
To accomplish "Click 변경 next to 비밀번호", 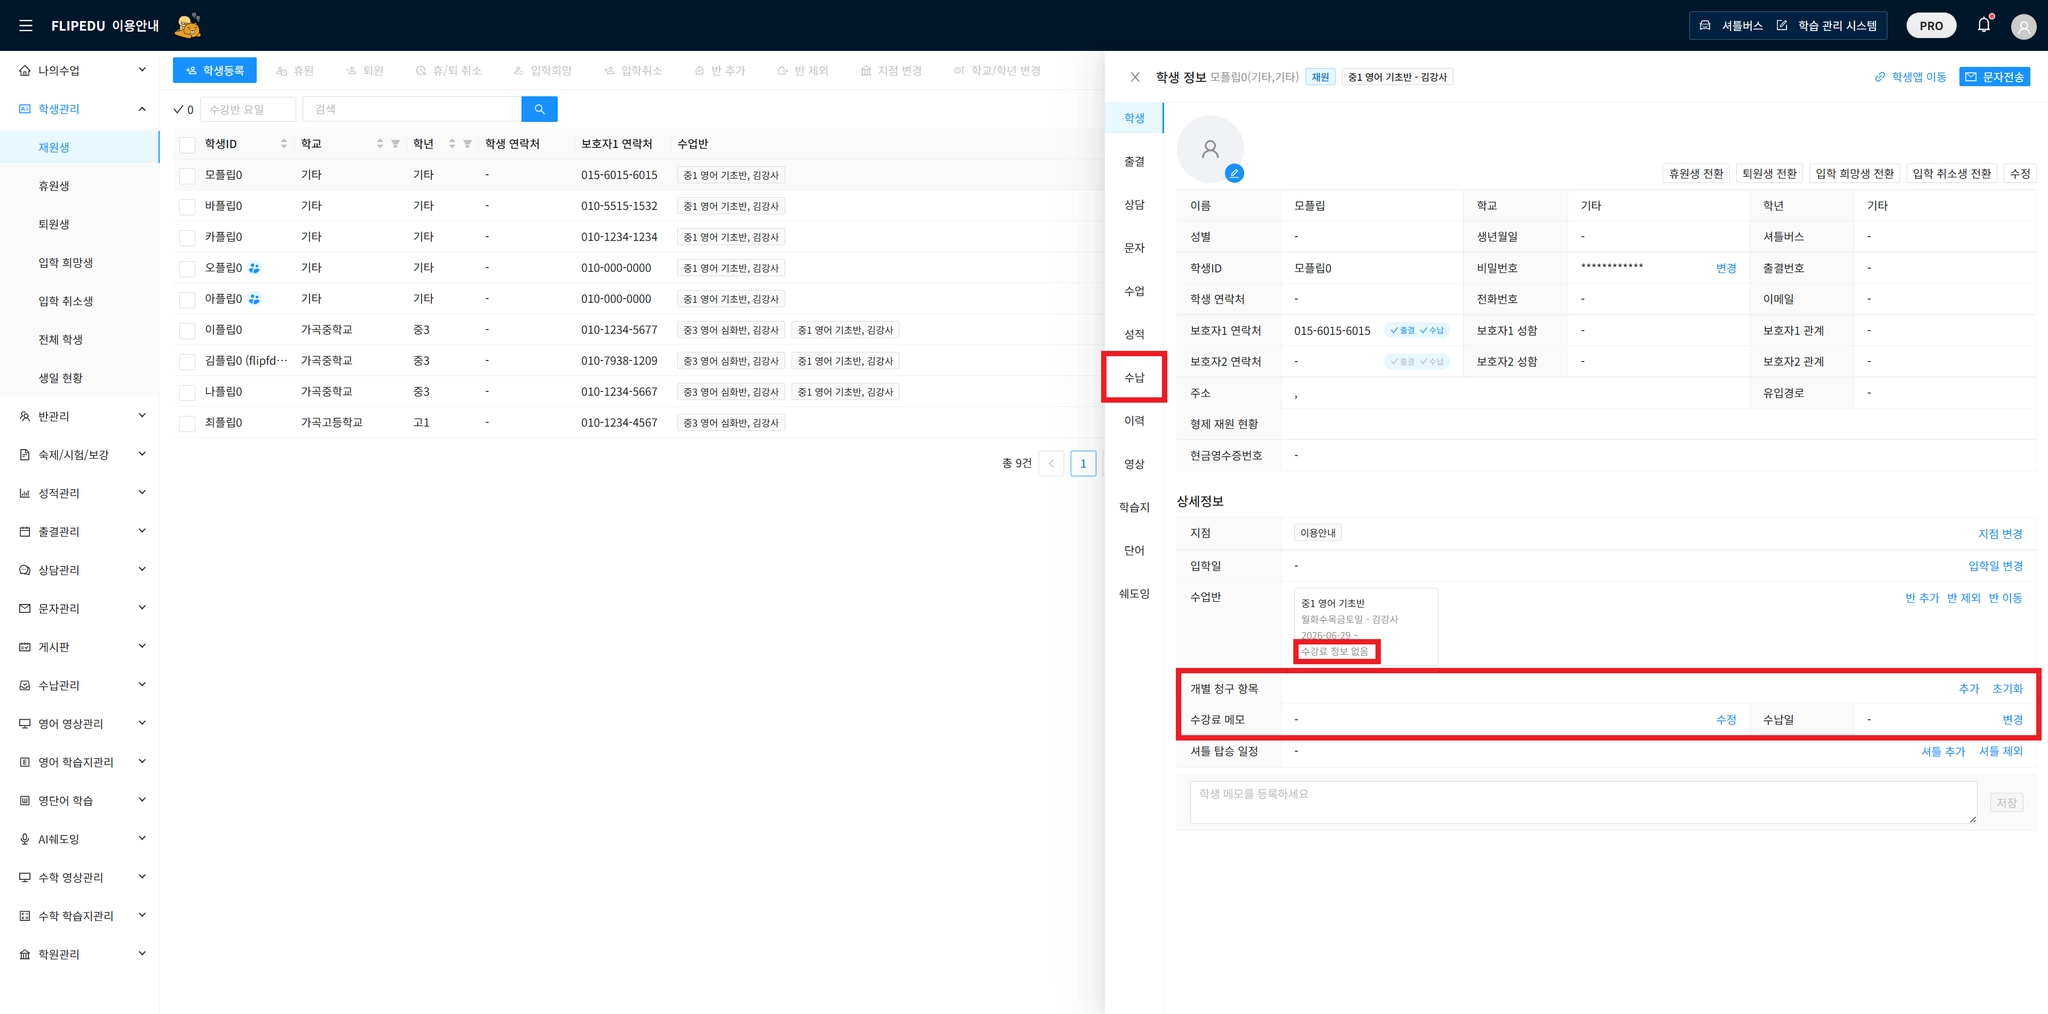I will pyautogui.click(x=1726, y=269).
